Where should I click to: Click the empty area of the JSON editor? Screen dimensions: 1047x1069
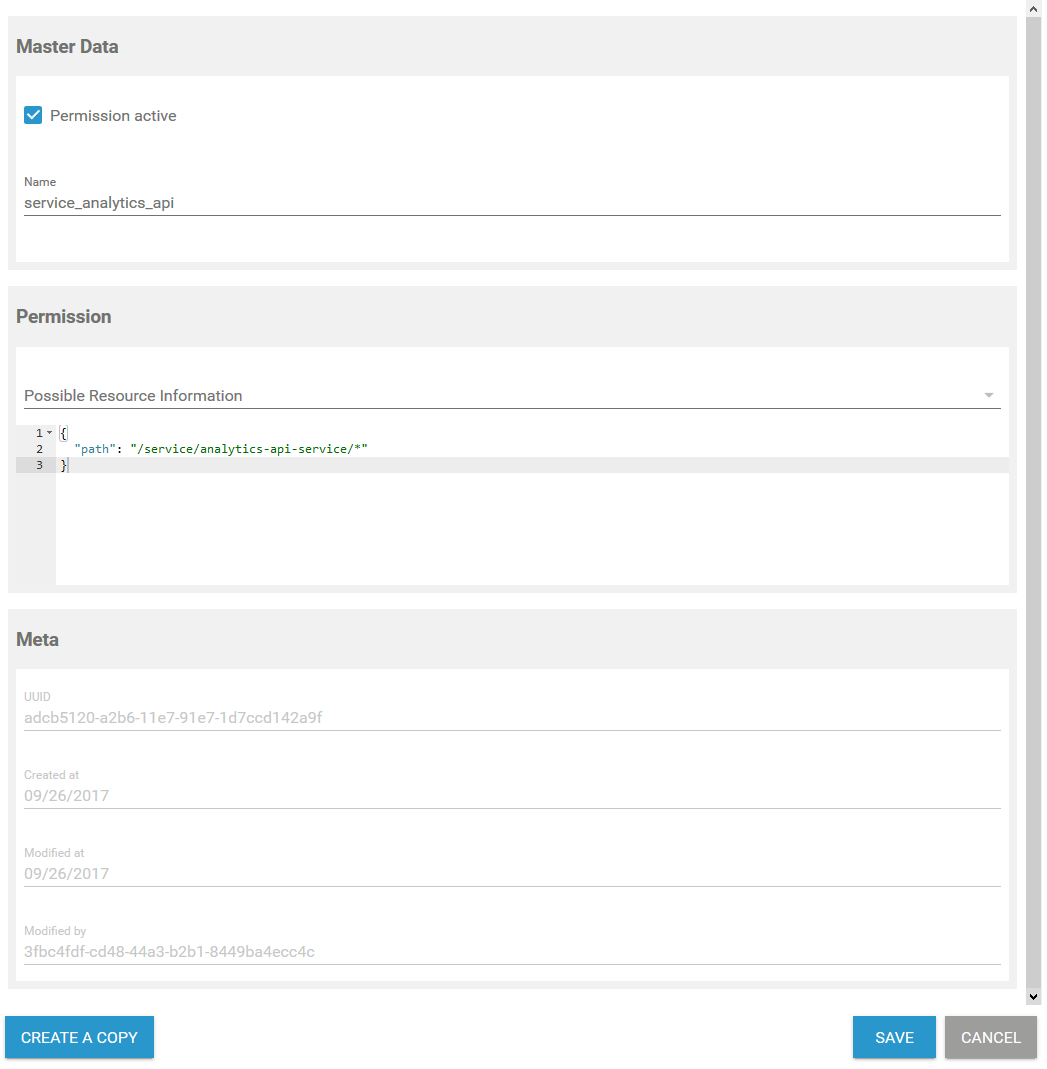pyautogui.click(x=530, y=530)
